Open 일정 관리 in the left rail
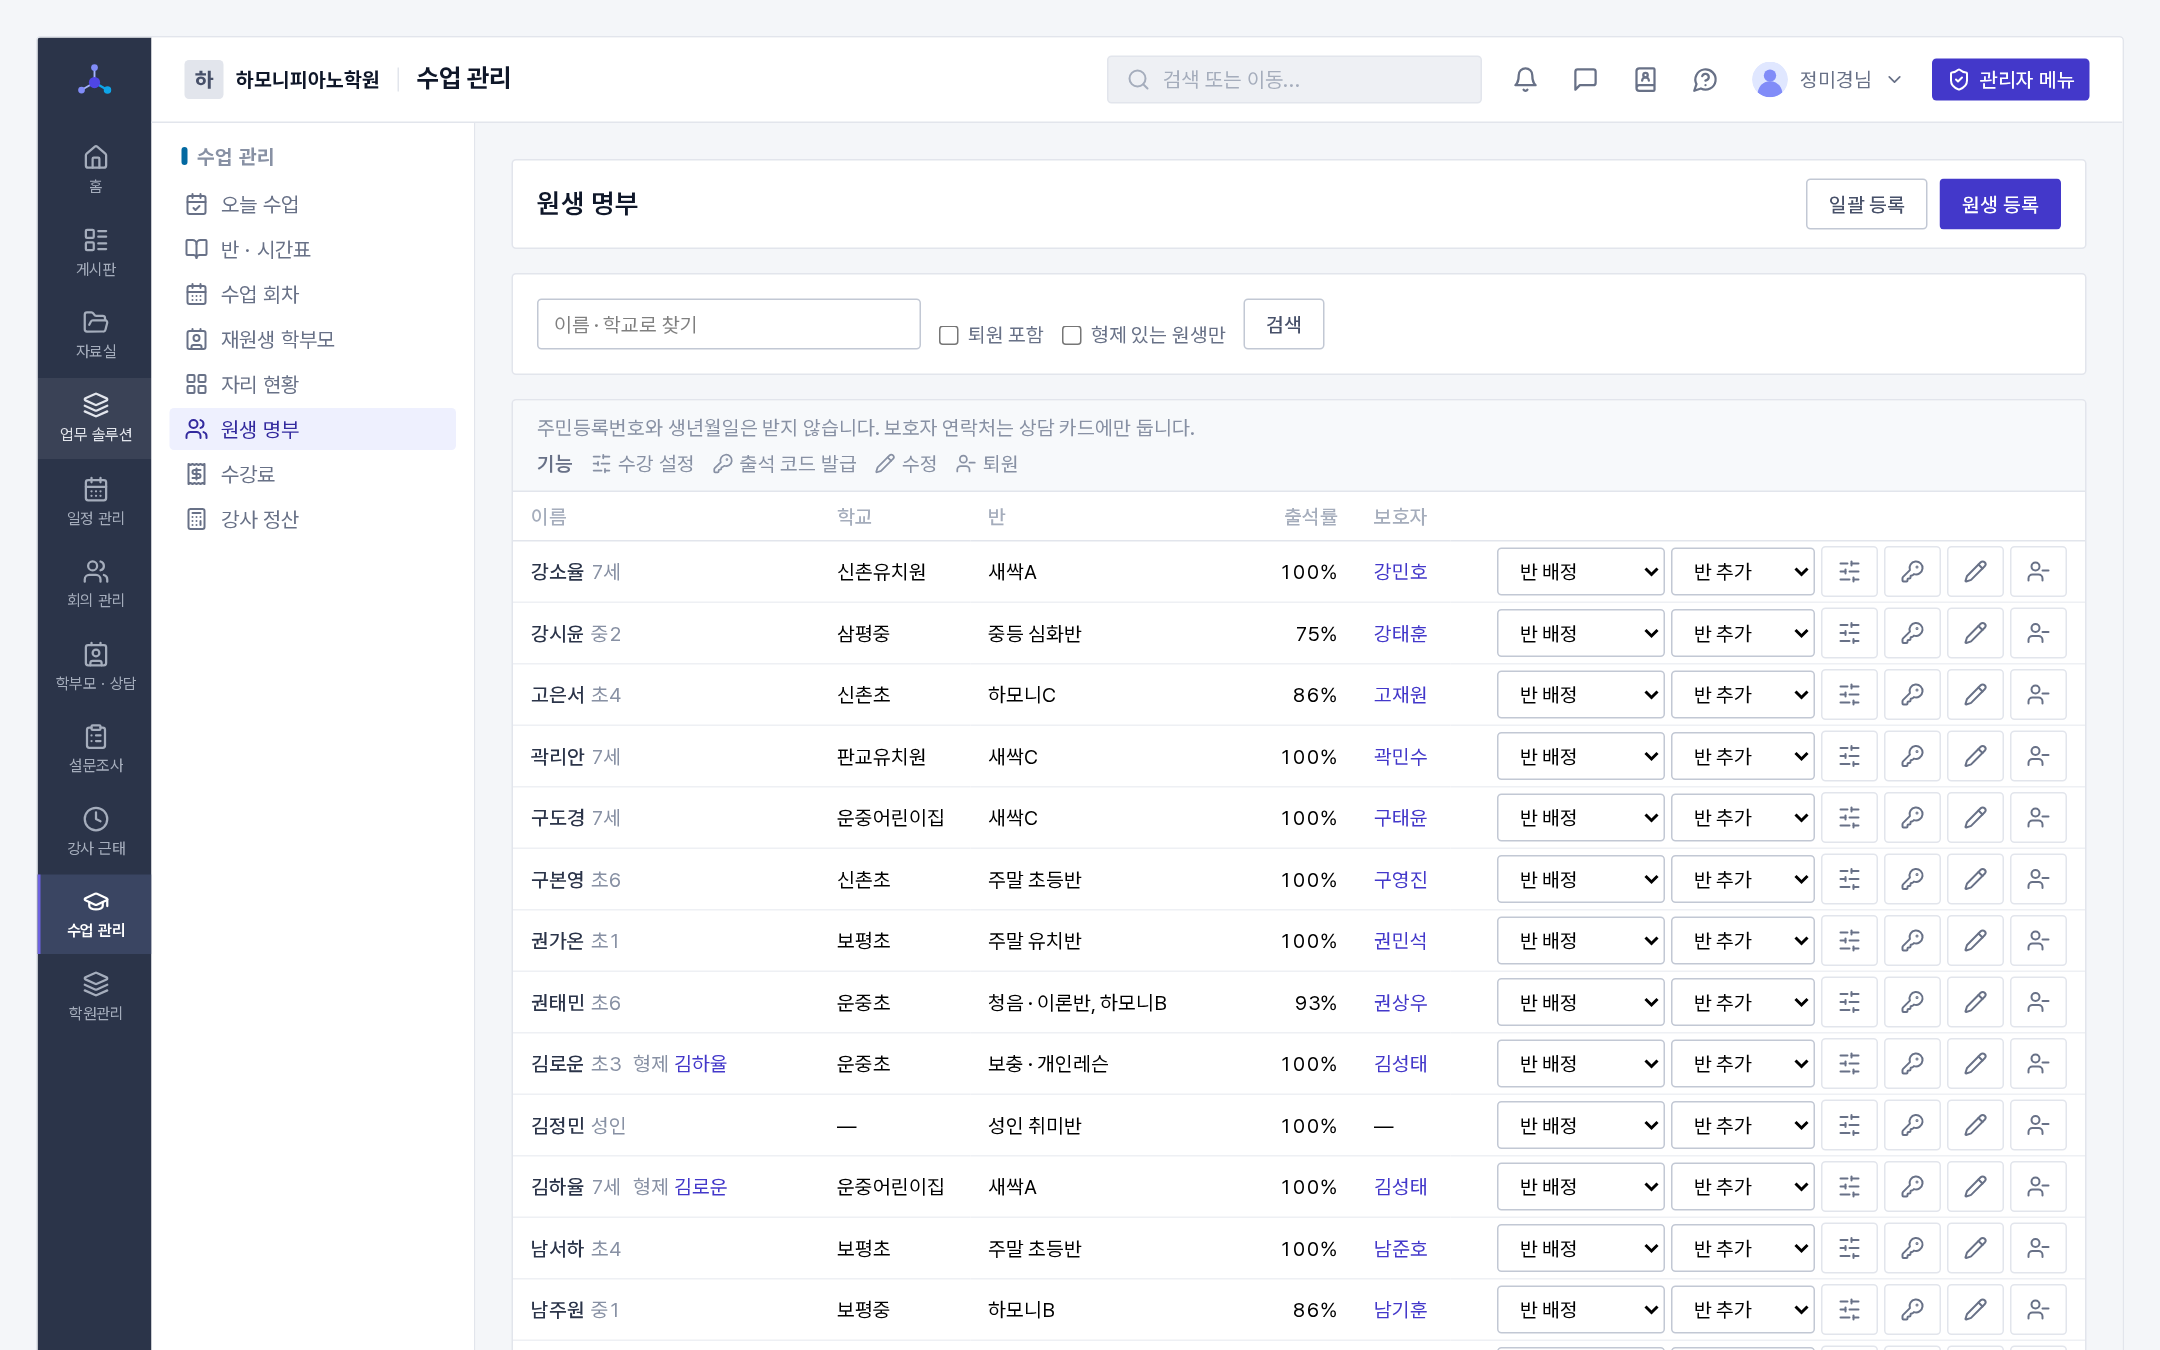2160x1350 pixels. tap(95, 501)
